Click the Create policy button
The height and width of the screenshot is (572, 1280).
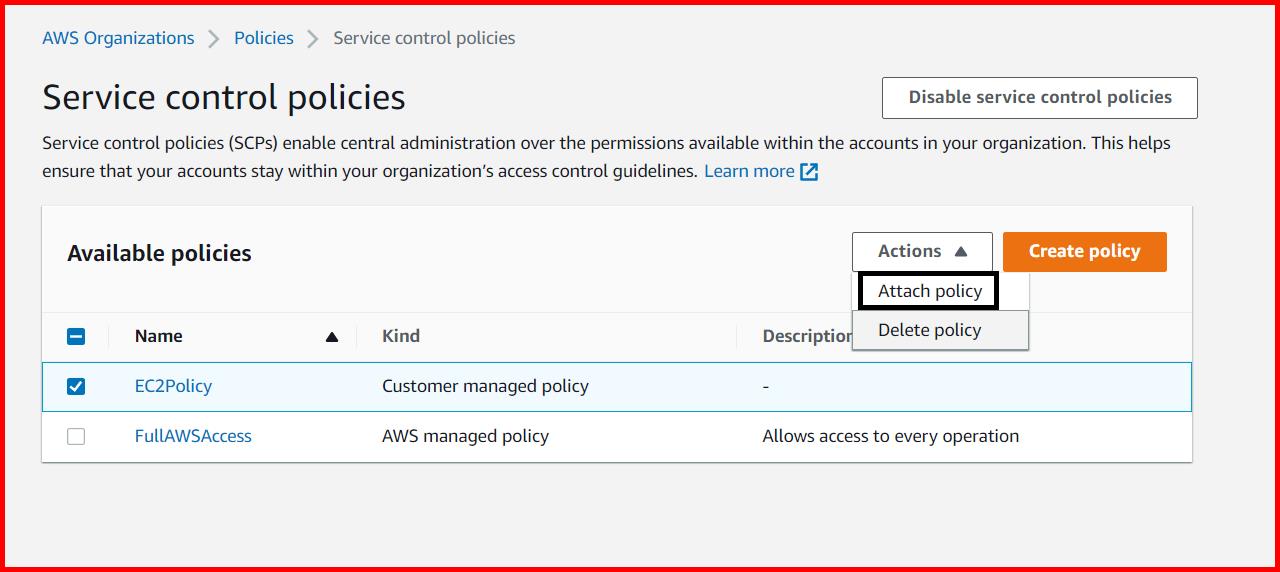pos(1085,252)
